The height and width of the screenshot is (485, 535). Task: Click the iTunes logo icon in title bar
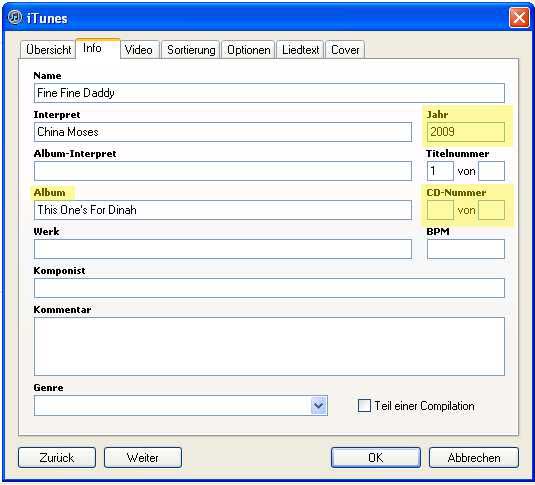click(x=15, y=17)
